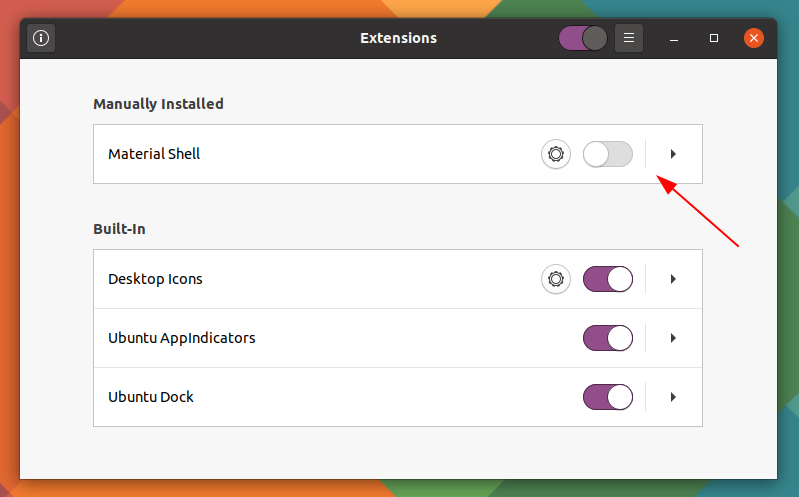Screen dimensions: 799x497
Task: Open Material Shell settings gear
Action: (556, 154)
